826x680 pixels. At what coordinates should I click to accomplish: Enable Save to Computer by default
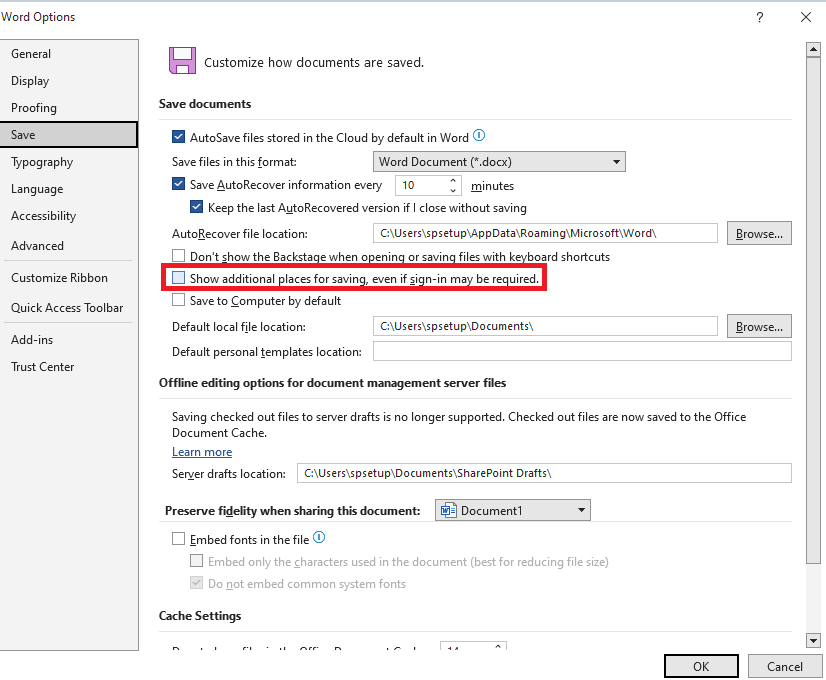tap(178, 301)
